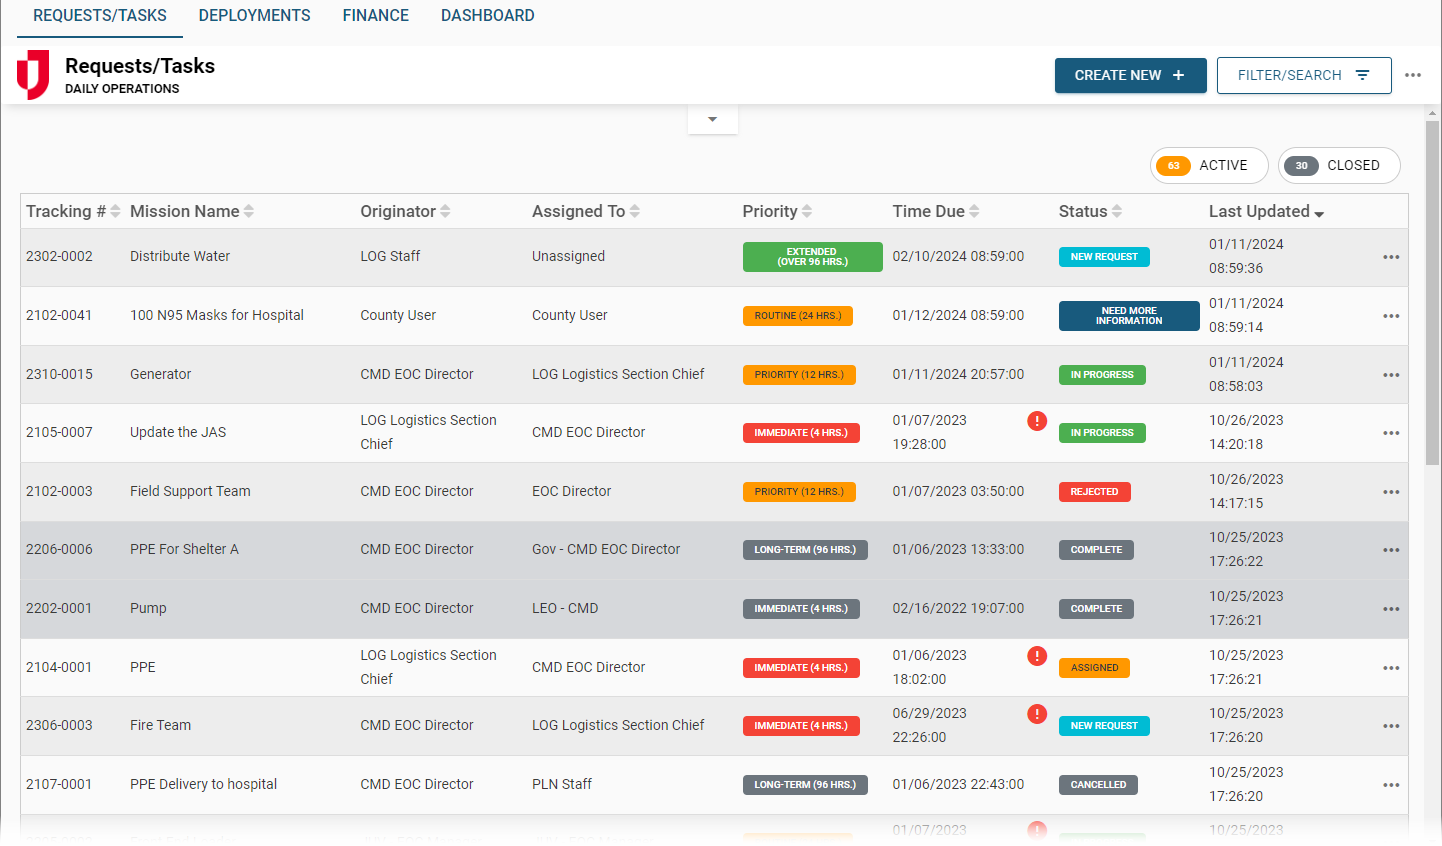This screenshot has width=1442, height=846.
Task: Open the actions menu for the Generator request
Action: (x=1391, y=374)
